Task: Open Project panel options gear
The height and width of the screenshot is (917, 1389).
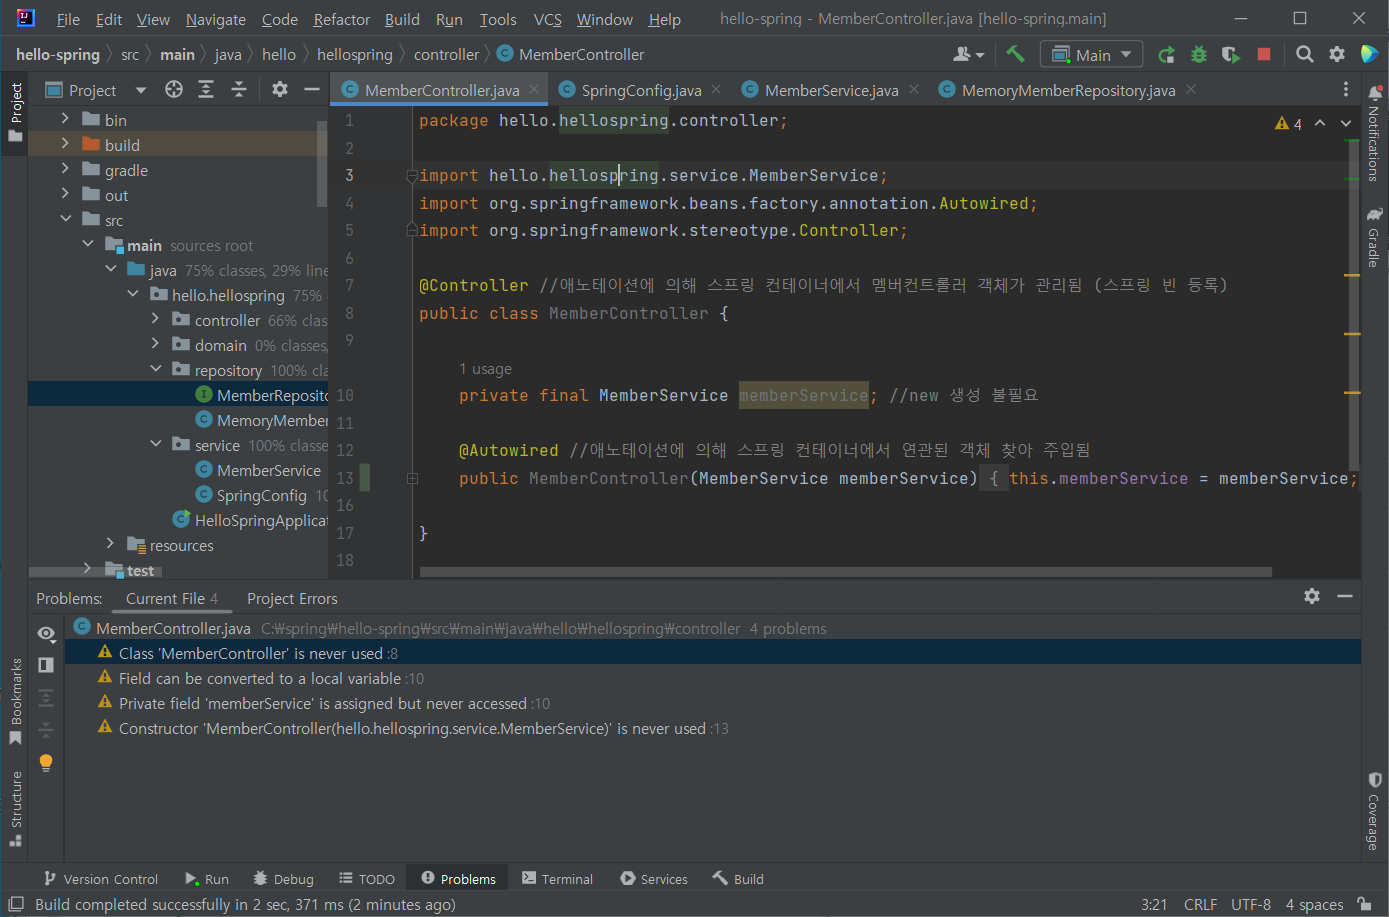Action: (280, 90)
